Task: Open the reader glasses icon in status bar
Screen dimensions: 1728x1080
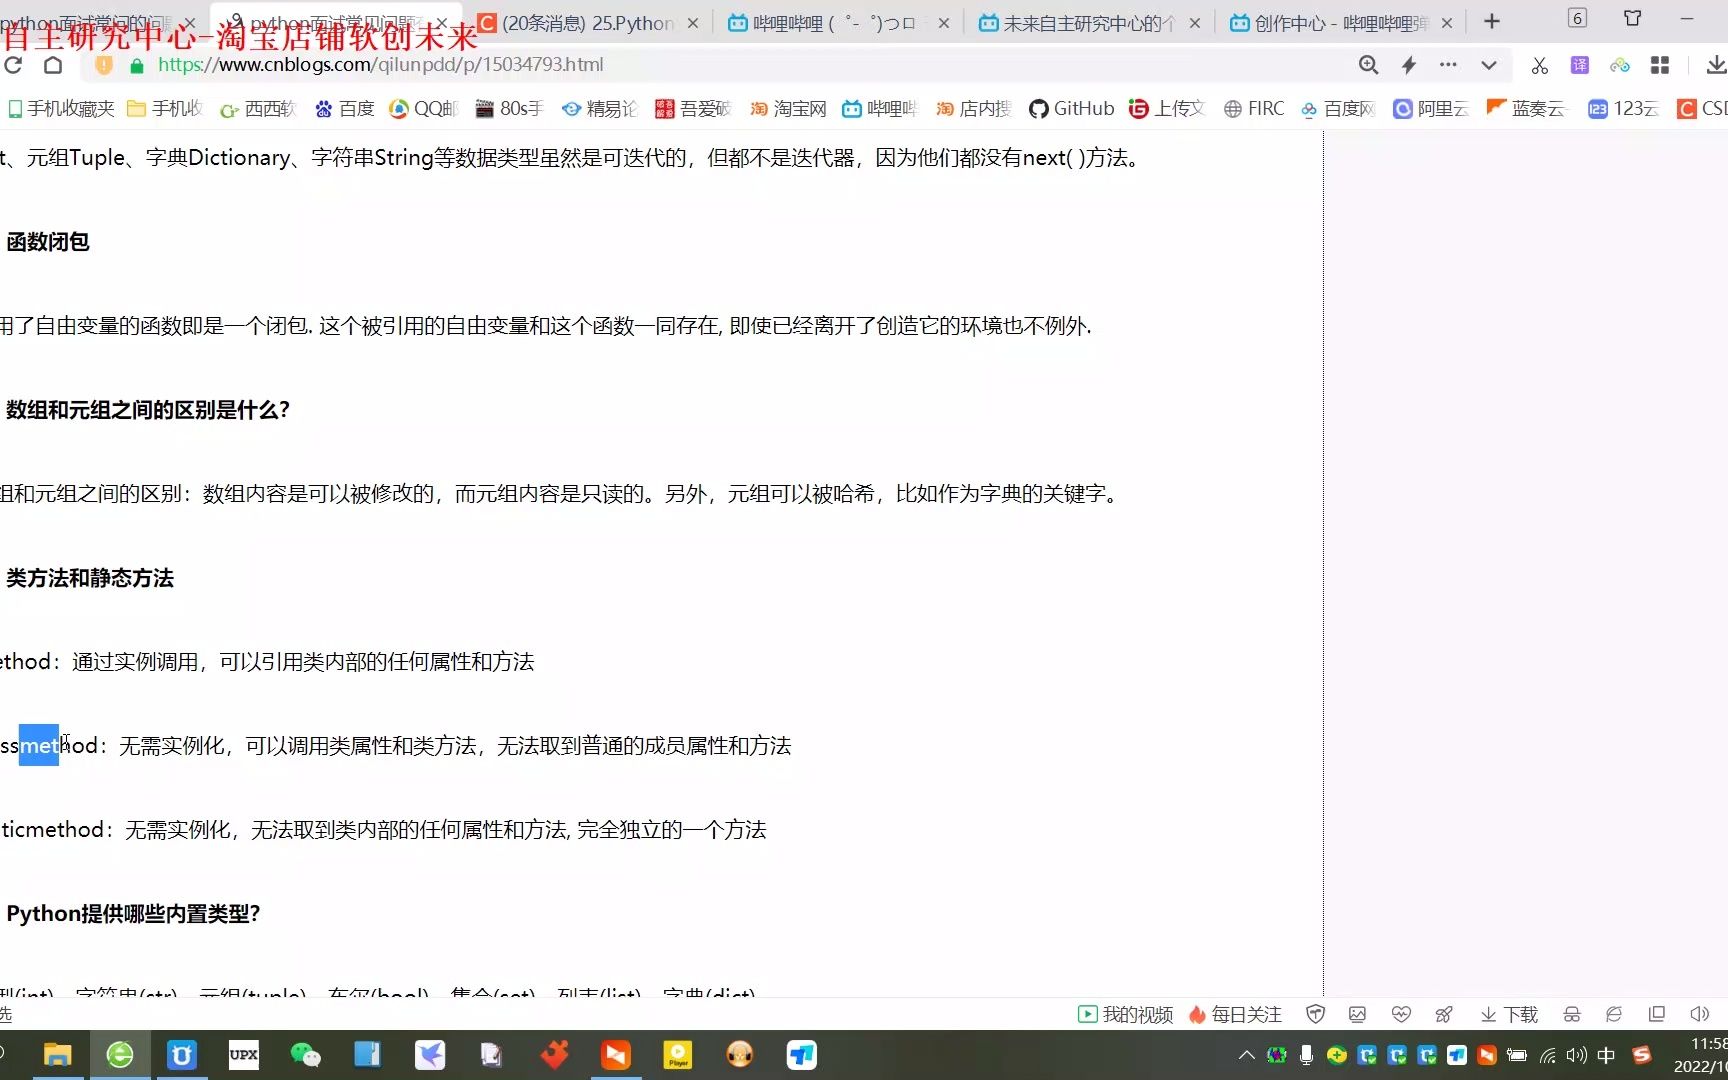Action: (1571, 1014)
